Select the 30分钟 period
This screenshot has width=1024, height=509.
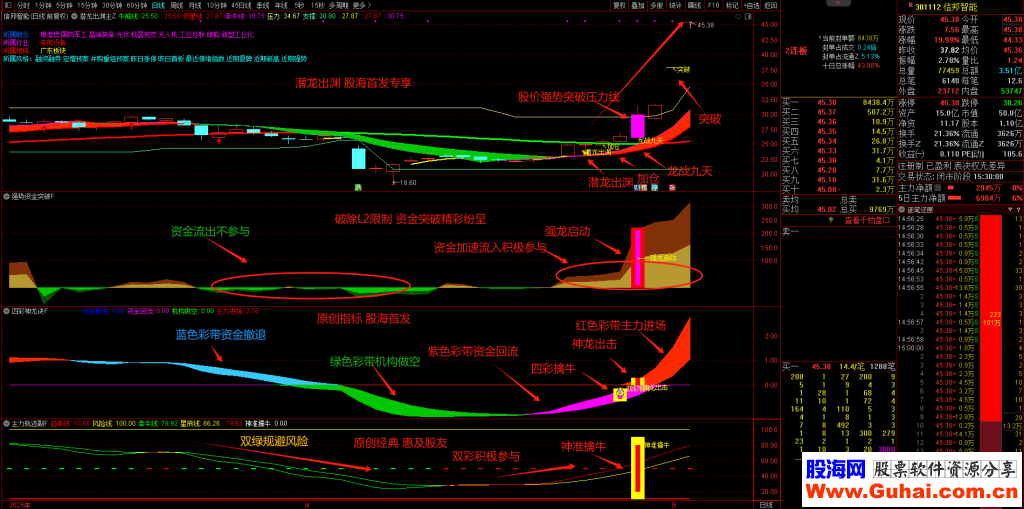[112, 5]
